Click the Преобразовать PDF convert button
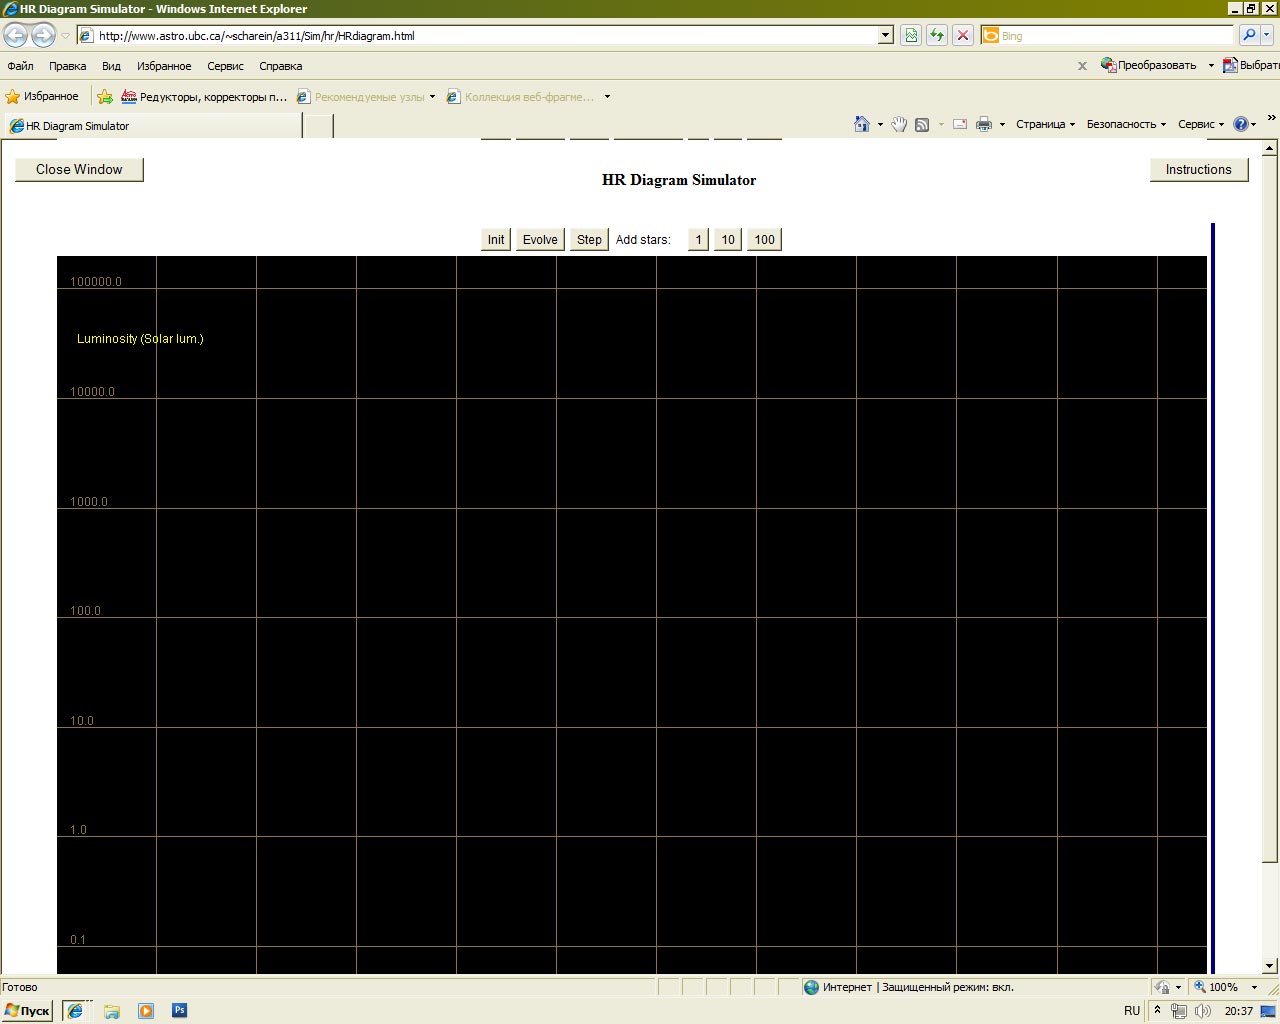 (1148, 65)
